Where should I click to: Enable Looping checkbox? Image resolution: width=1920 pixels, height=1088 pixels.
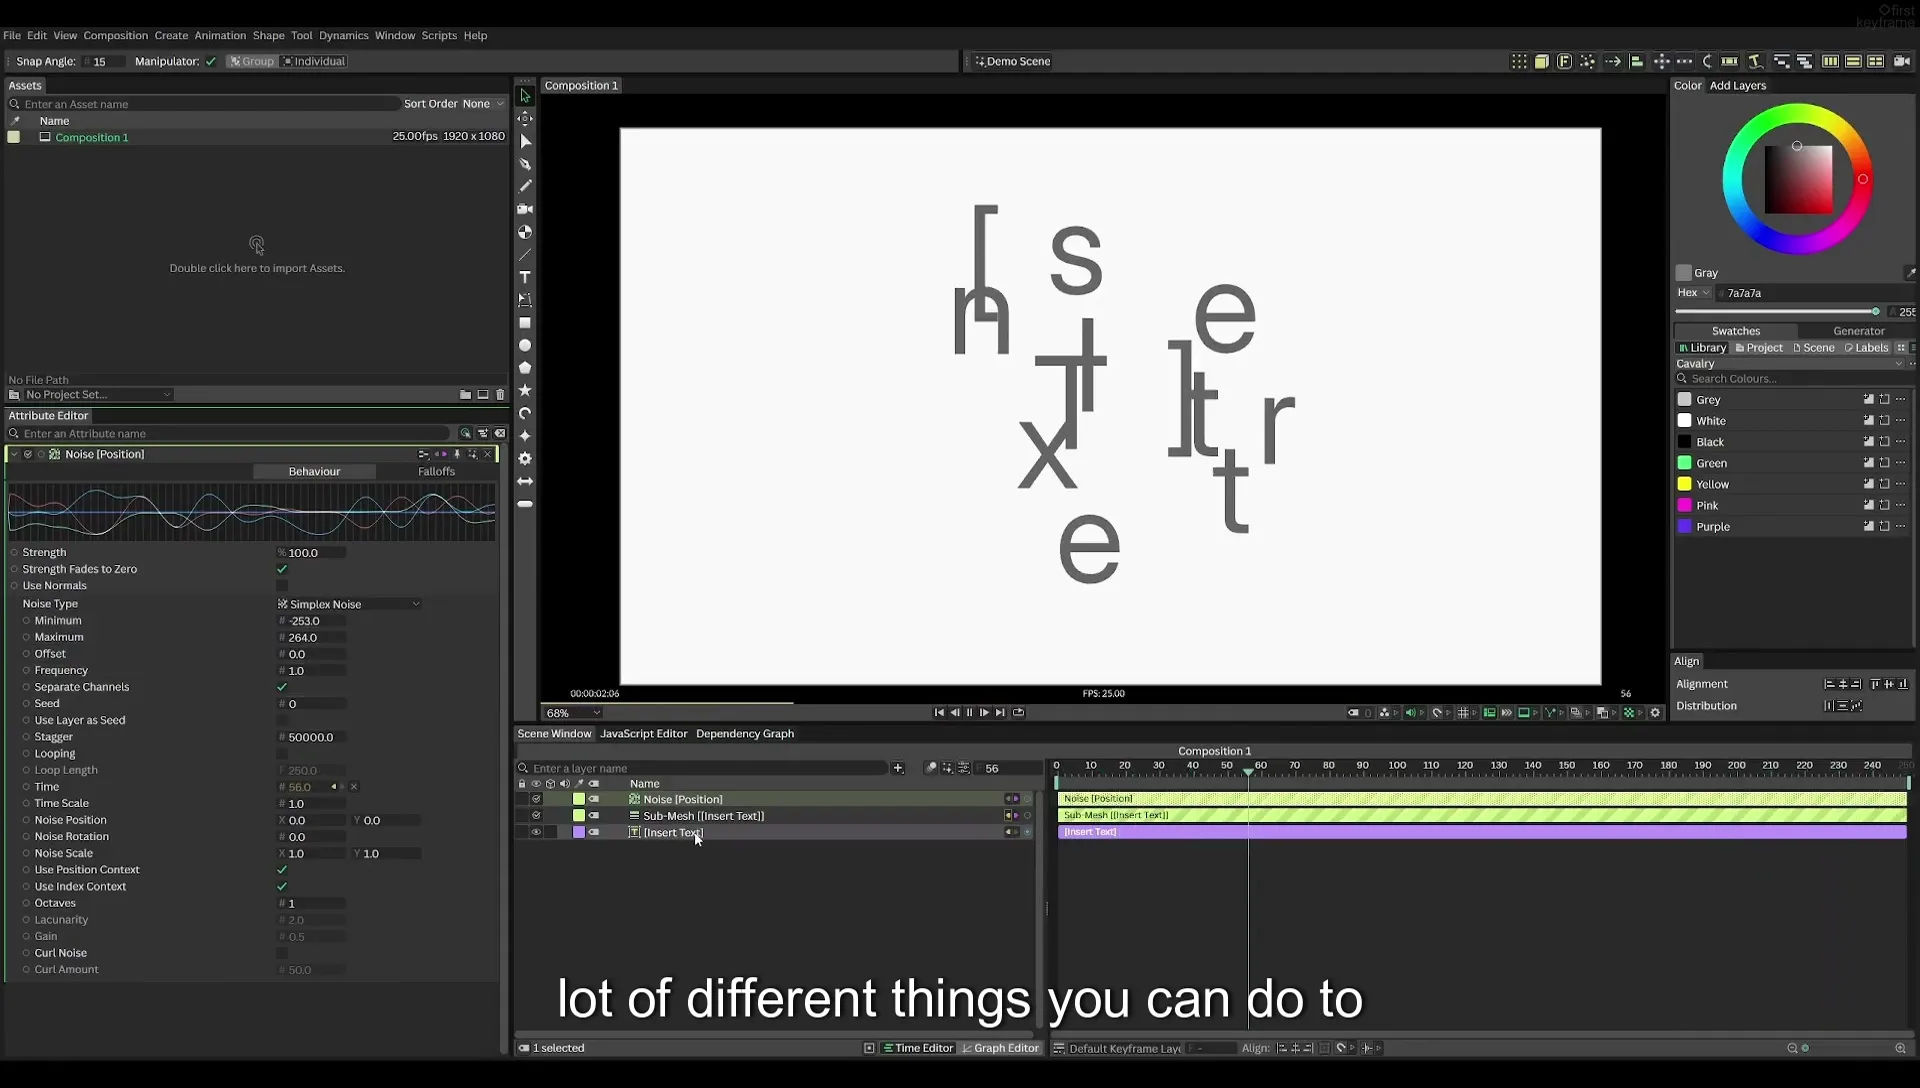282,754
